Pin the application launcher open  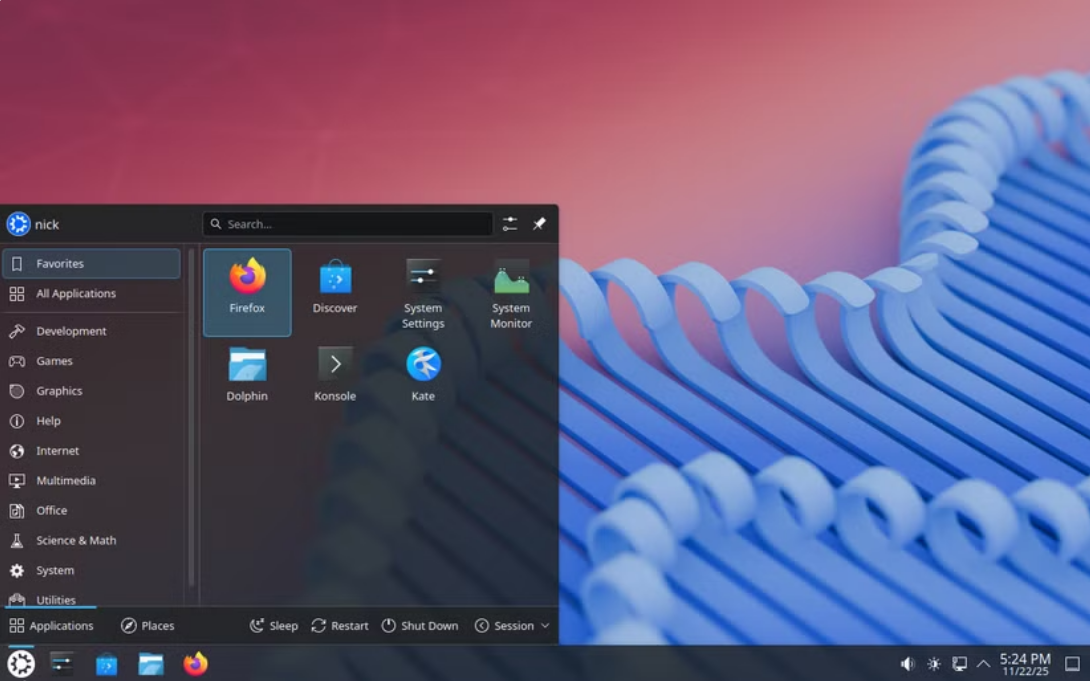click(539, 224)
